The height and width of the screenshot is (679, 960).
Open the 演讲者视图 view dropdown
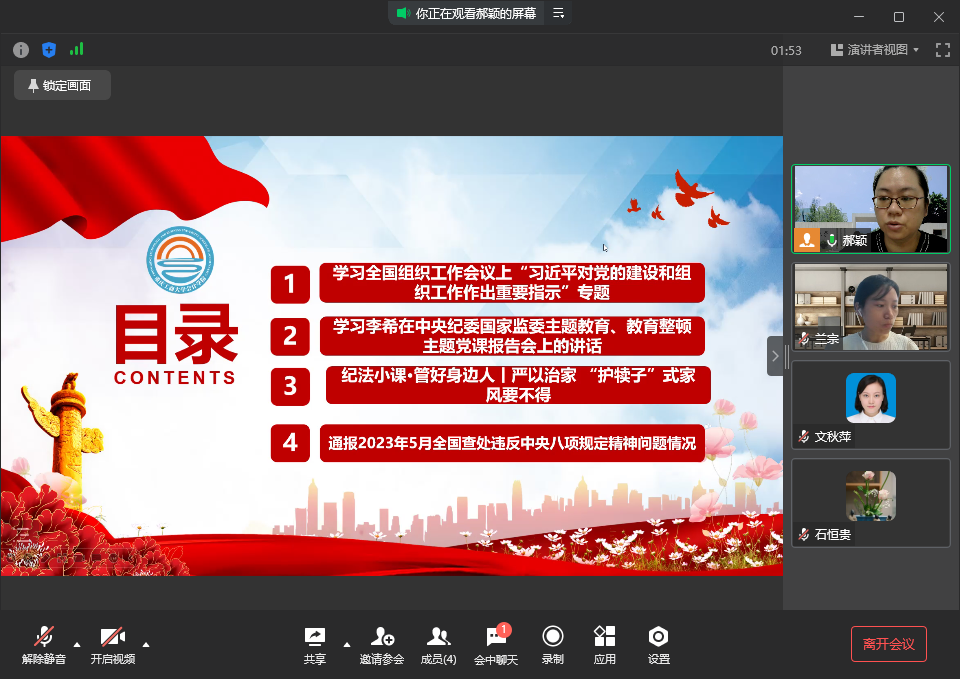875,49
